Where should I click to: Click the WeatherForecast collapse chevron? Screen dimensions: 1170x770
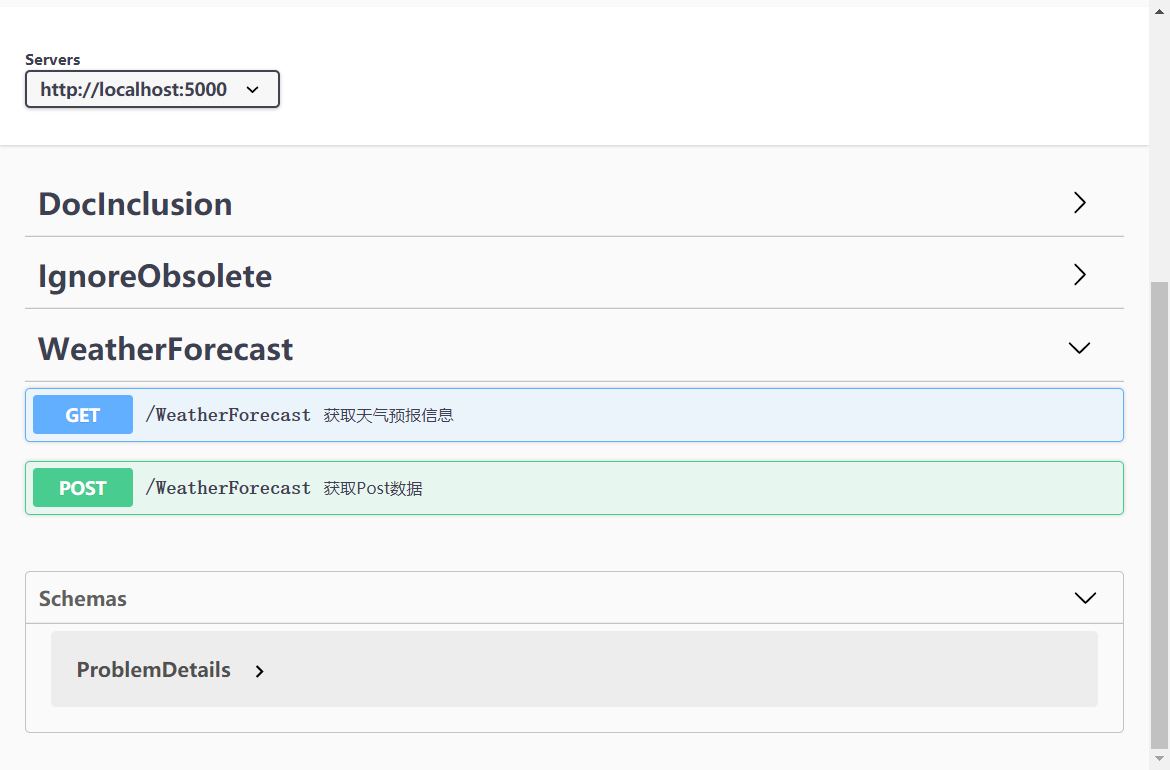[x=1079, y=348]
